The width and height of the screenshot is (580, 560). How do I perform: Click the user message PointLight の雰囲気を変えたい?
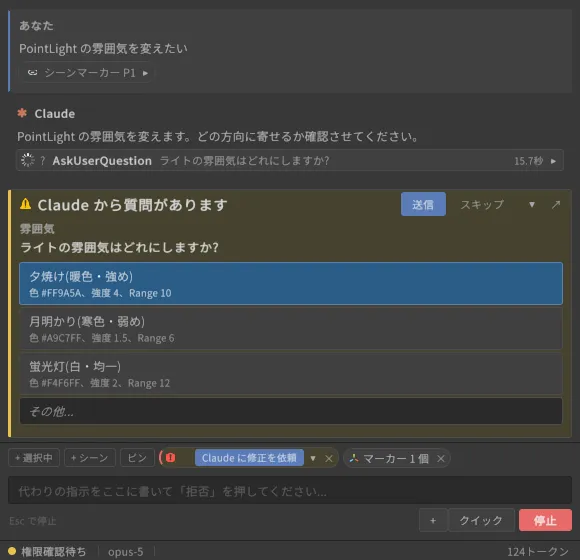[103, 48]
